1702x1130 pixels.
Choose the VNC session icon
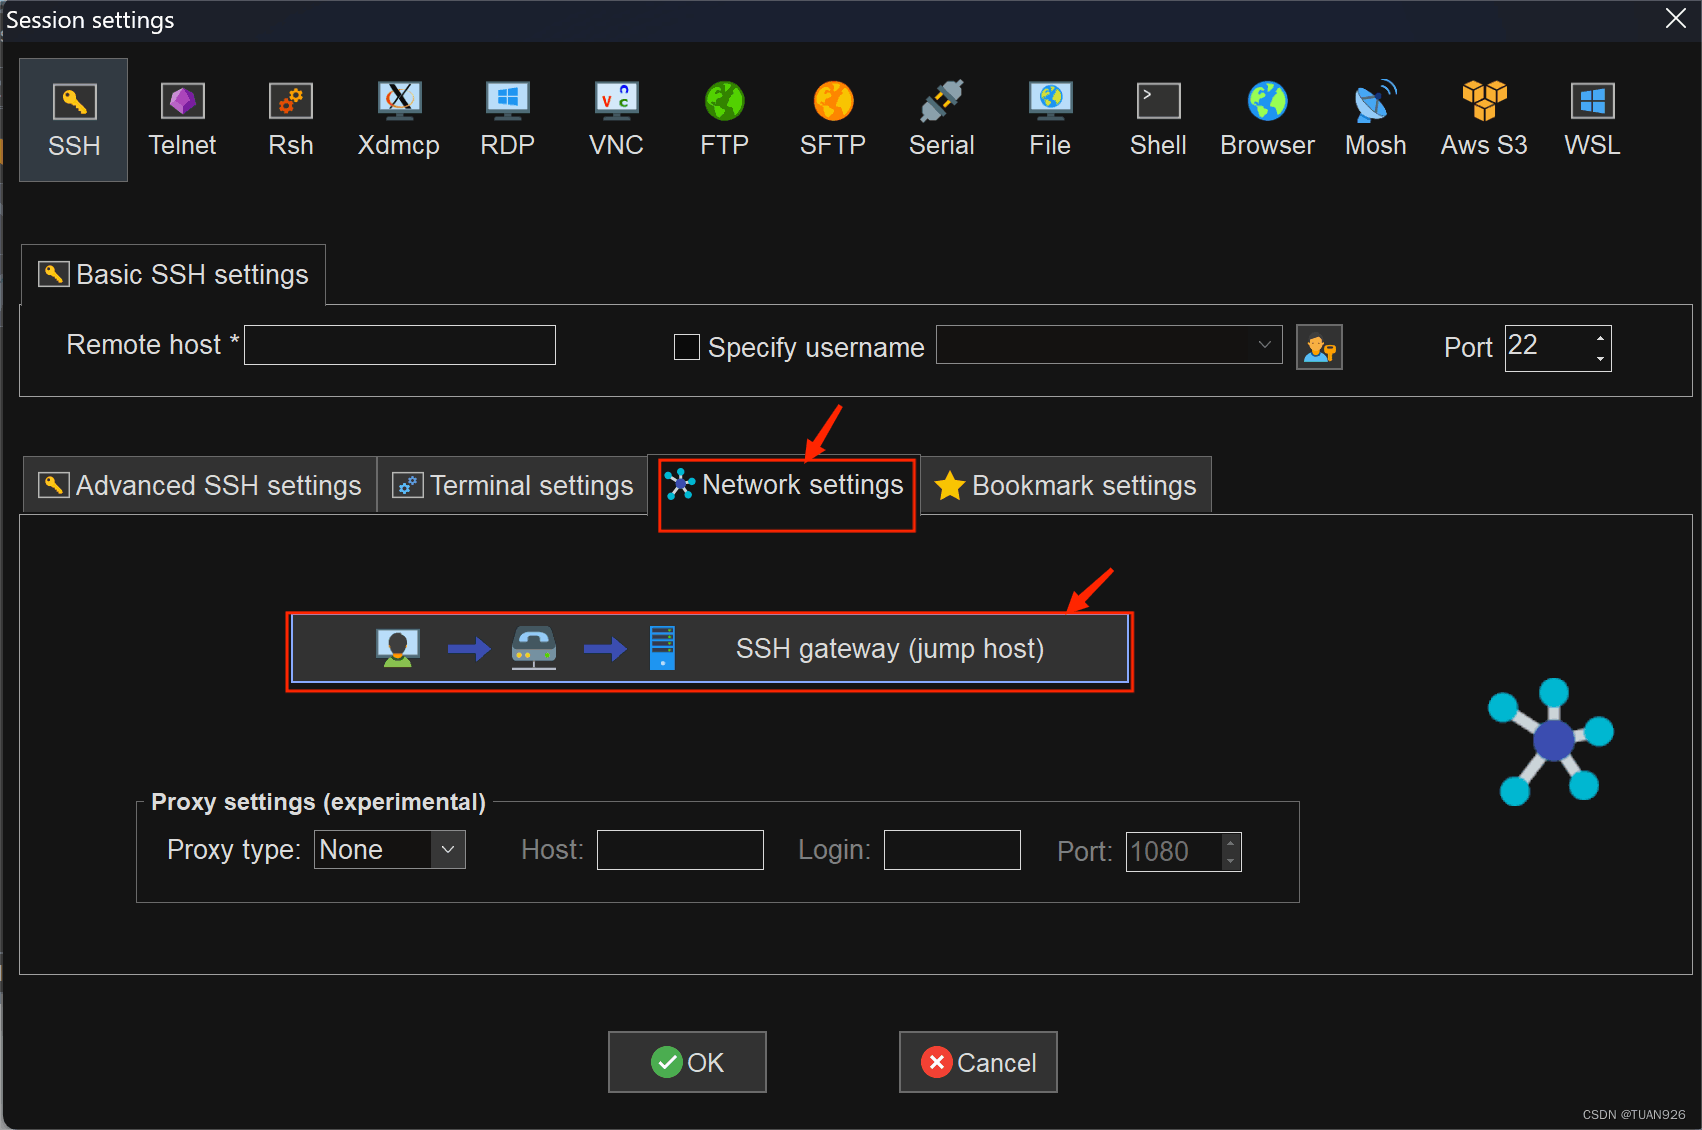click(x=616, y=120)
